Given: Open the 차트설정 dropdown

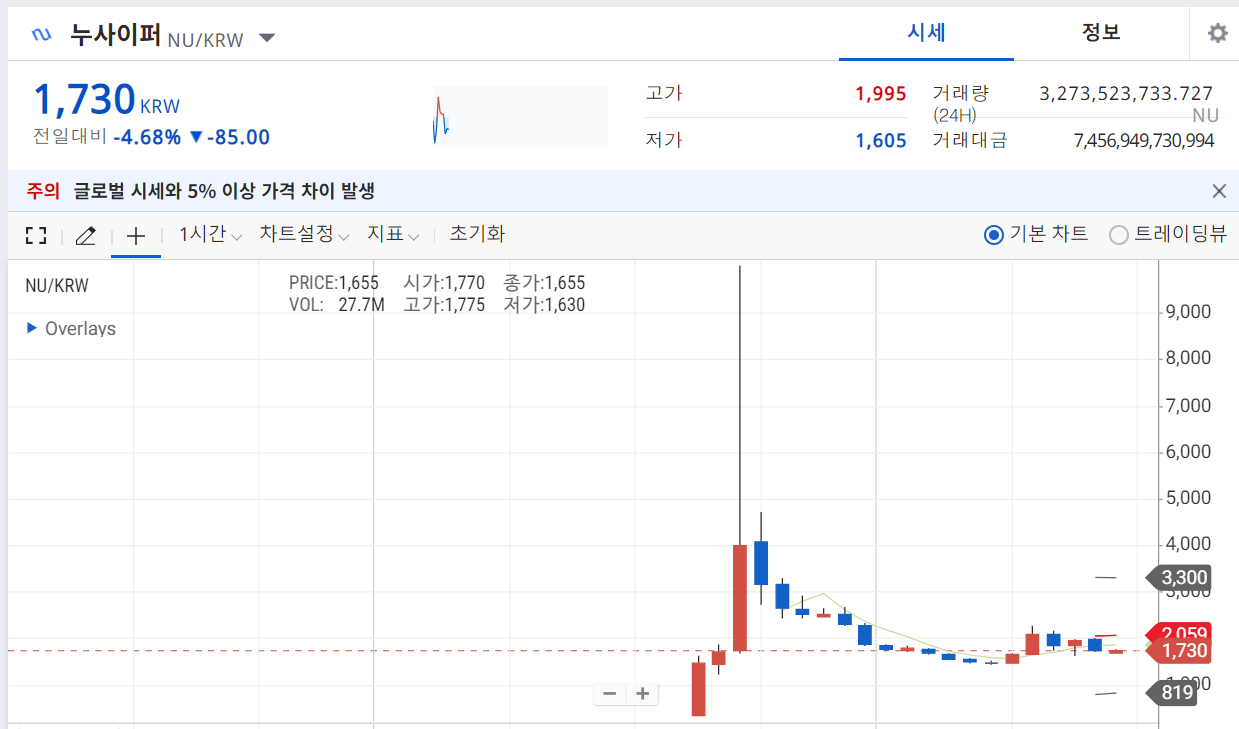Looking at the screenshot, I should tap(304, 235).
